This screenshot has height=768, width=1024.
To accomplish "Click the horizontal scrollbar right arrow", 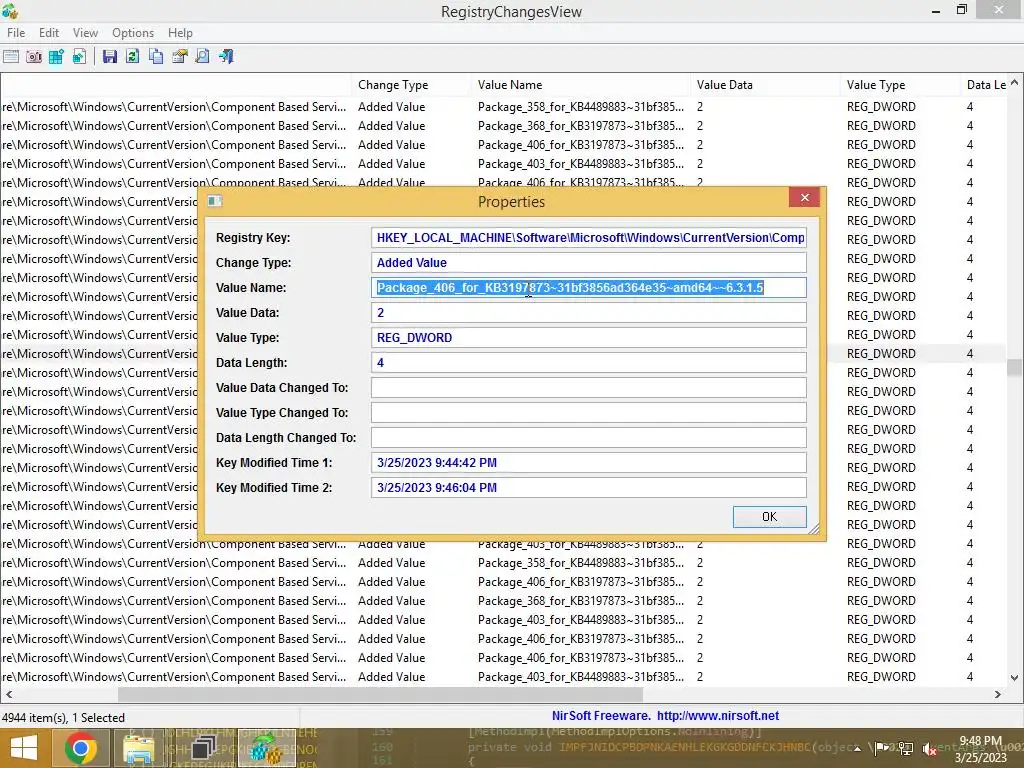I will (x=998, y=694).
